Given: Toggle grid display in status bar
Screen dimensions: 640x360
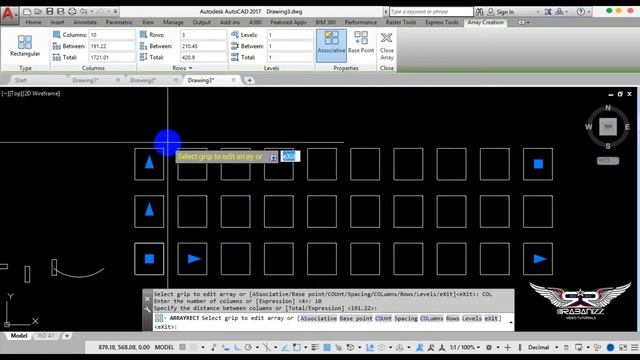Looking at the screenshot, I should click(x=182, y=347).
